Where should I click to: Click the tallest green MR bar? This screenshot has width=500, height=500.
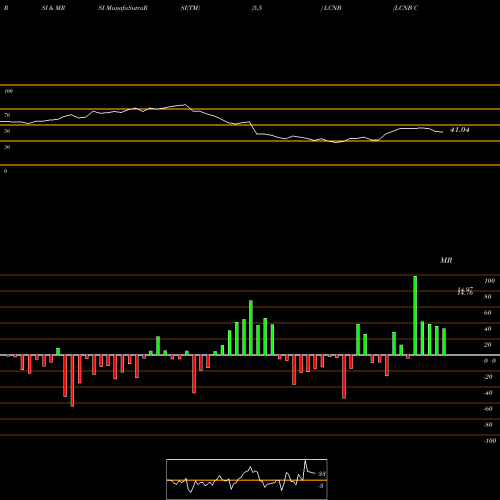415,315
